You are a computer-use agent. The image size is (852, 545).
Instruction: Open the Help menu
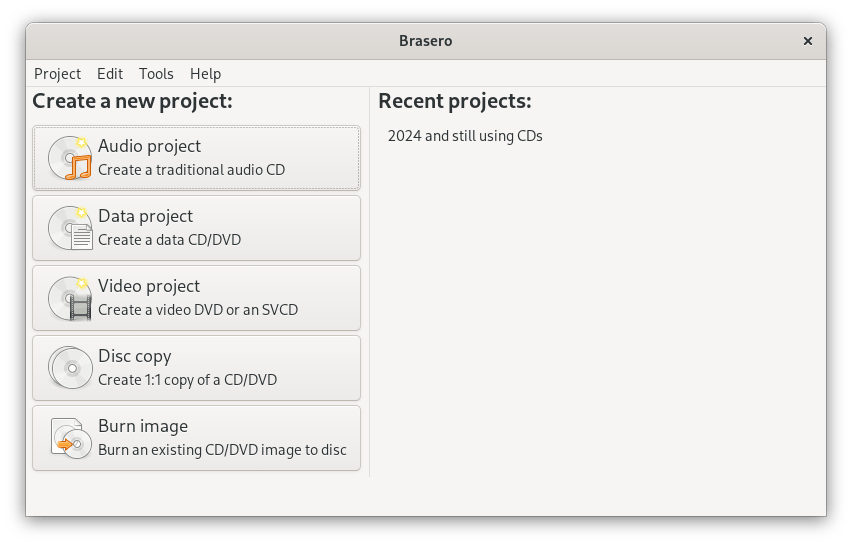click(x=205, y=74)
